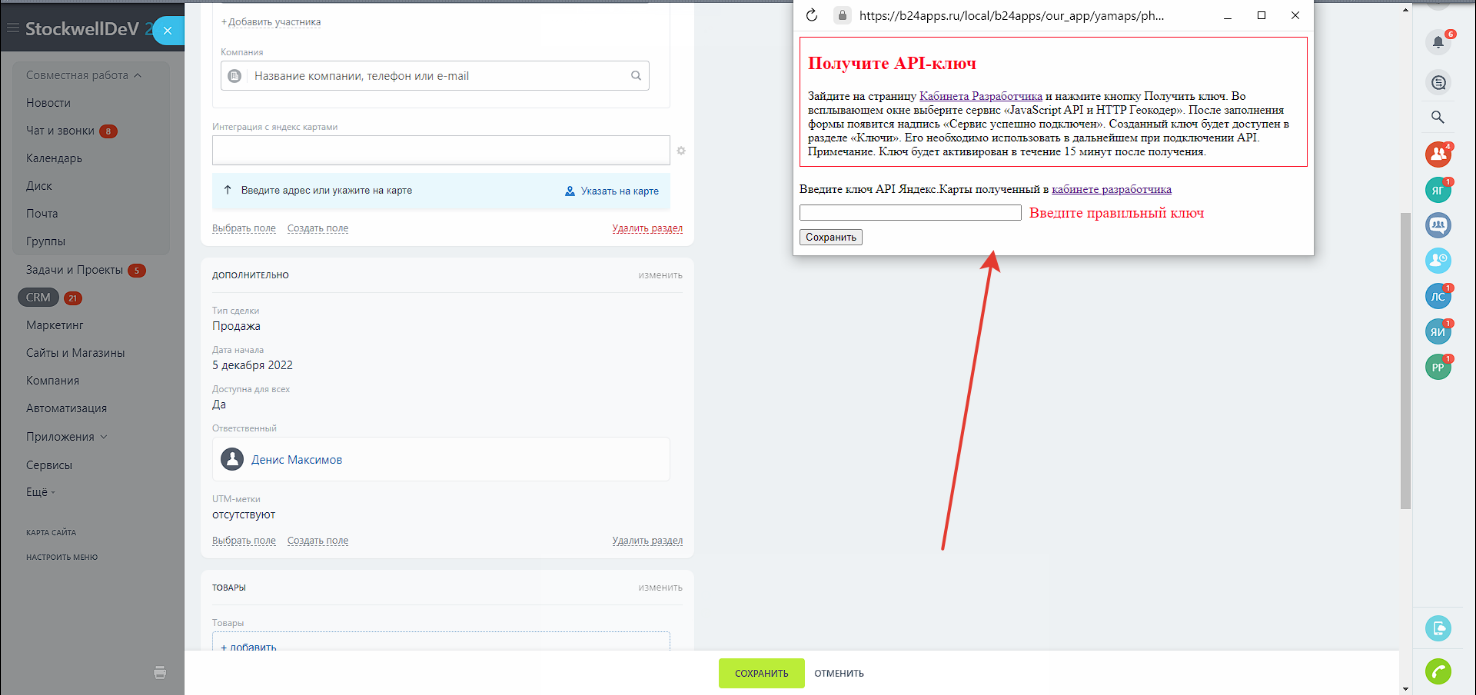This screenshot has height=695, width=1476.
Task: Click НАСТРОИТЬ МЕНЮ link
Action: 62,557
